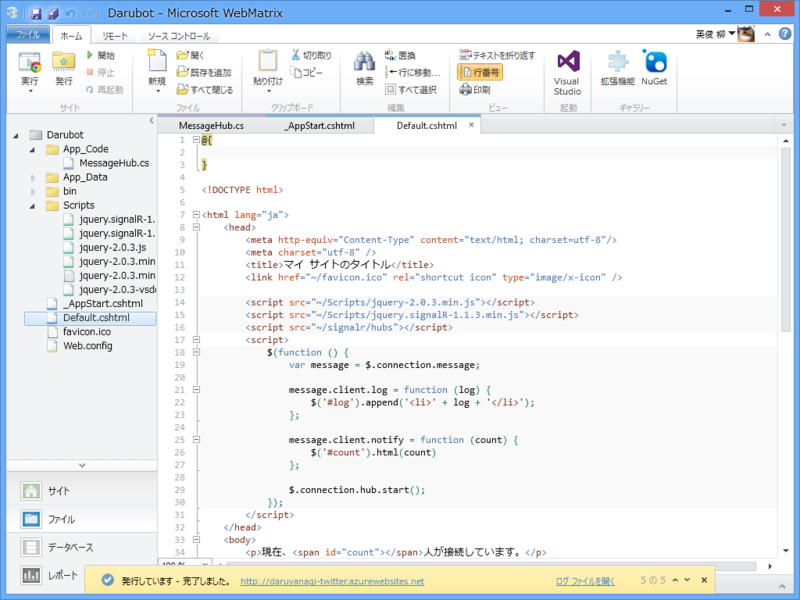The height and width of the screenshot is (600, 800).
Task: Collapse code fold at line 17 script
Action: click(x=196, y=340)
